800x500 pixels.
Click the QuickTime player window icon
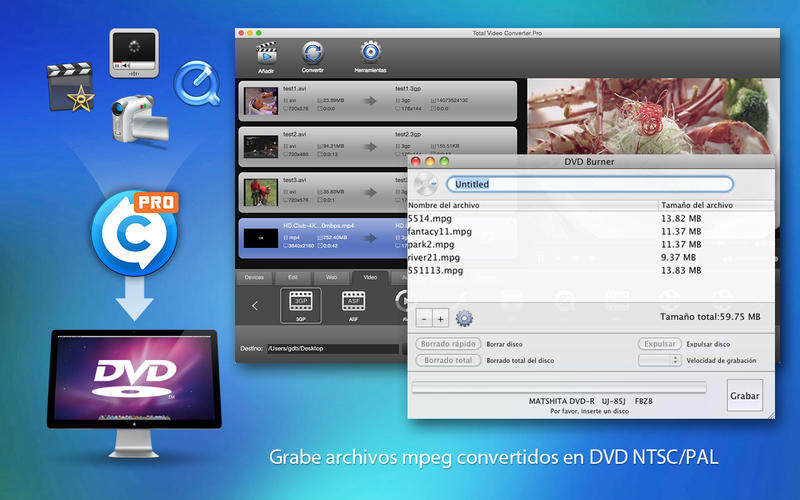(134, 54)
